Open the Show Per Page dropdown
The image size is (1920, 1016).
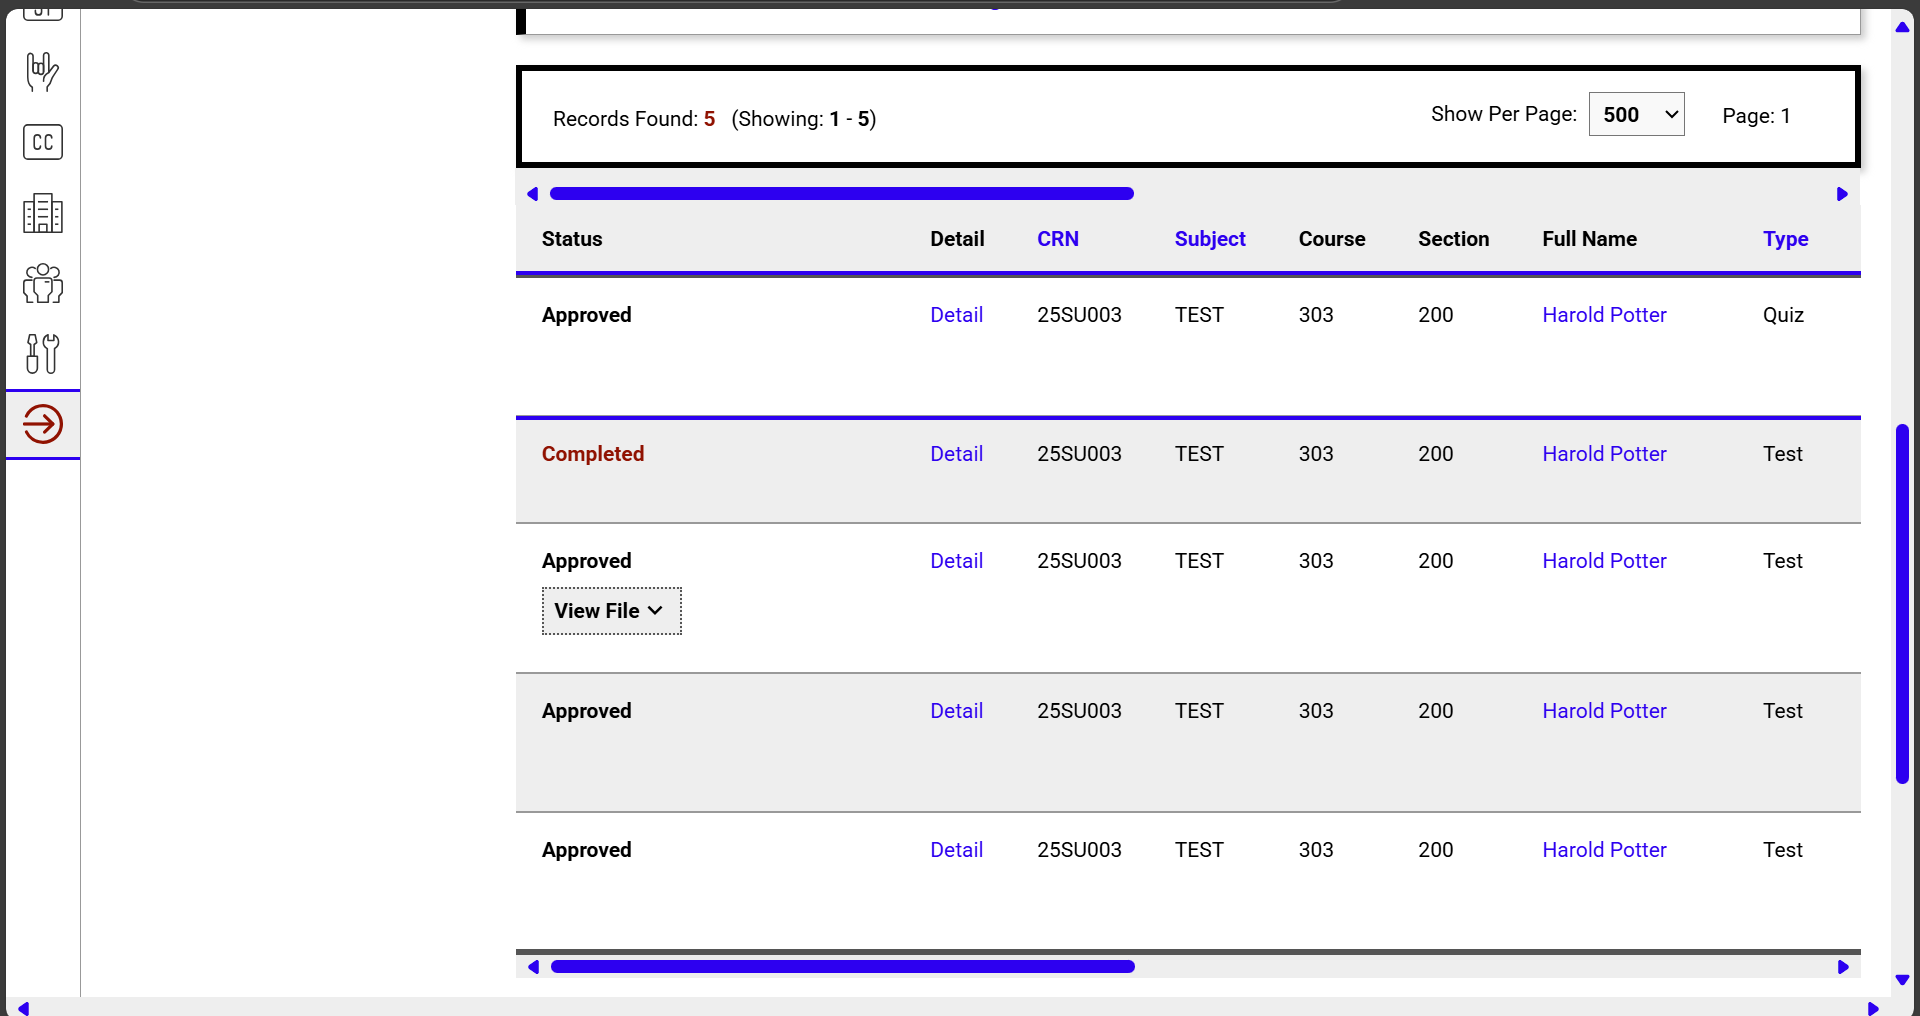pos(1636,114)
